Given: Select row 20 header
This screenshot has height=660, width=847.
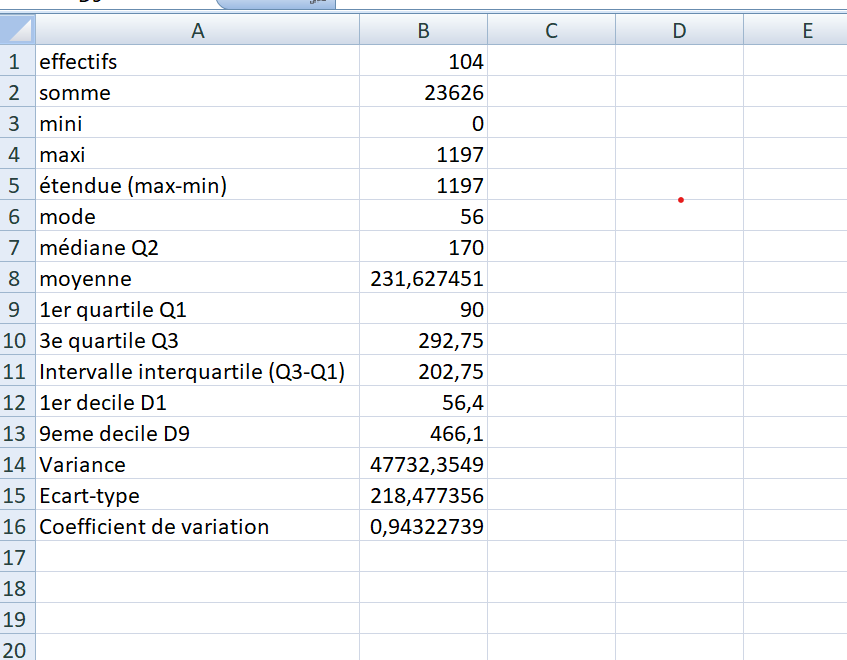Looking at the screenshot, I should [x=16, y=646].
